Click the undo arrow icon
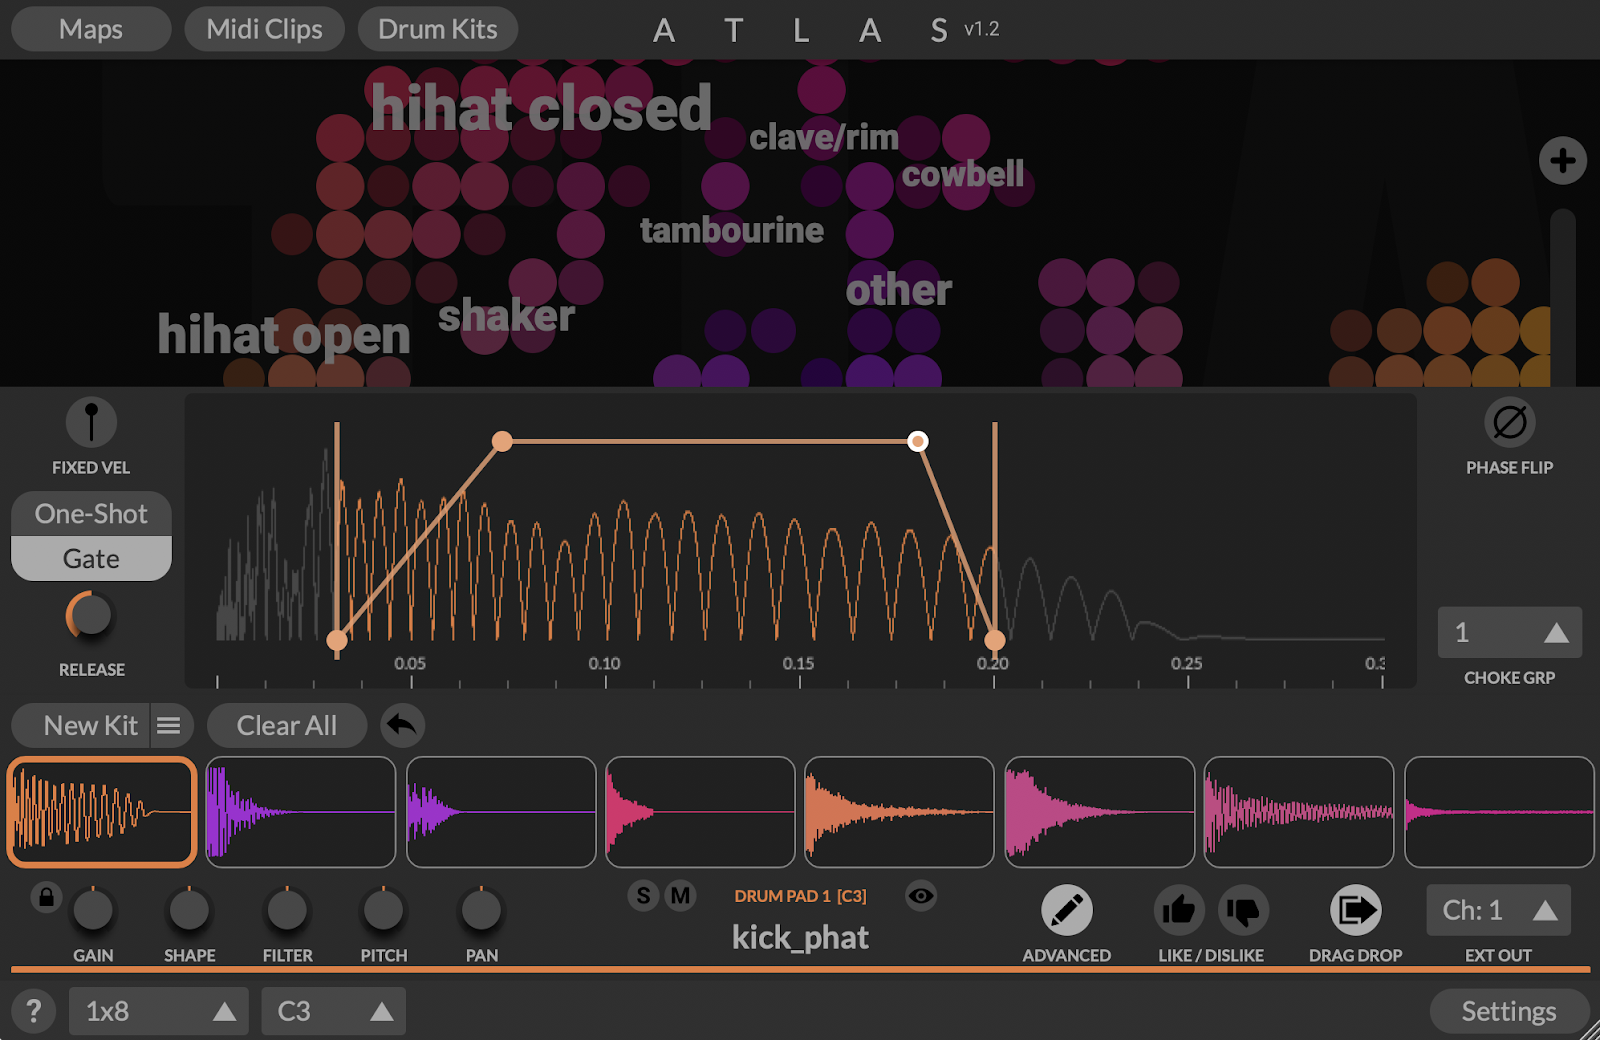Image resolution: width=1600 pixels, height=1040 pixels. [402, 726]
